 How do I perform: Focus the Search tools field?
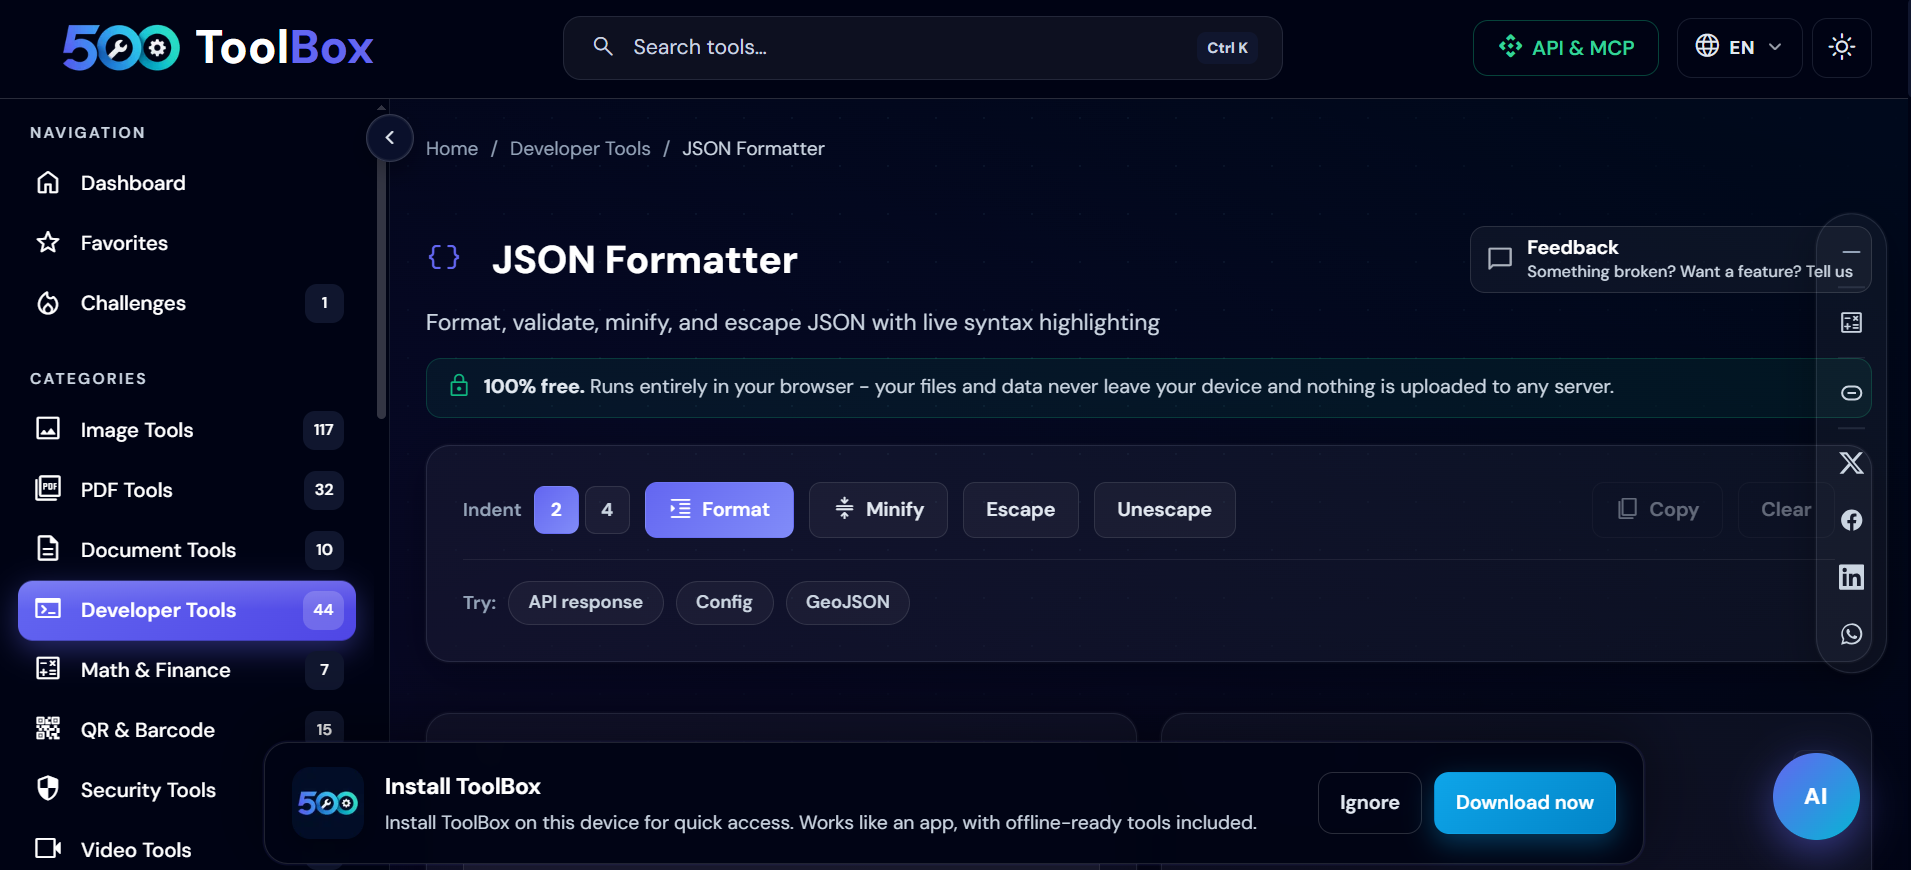click(x=922, y=48)
